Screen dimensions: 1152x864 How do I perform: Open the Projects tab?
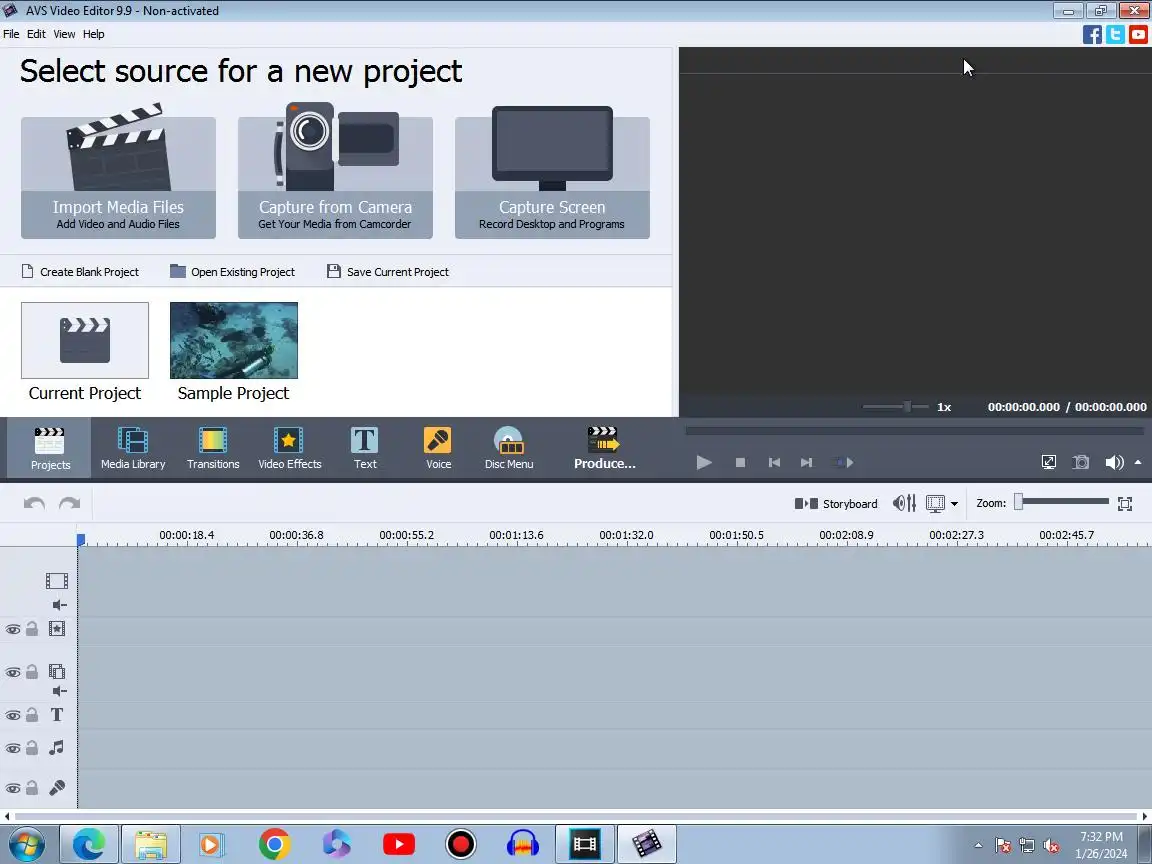[50, 448]
